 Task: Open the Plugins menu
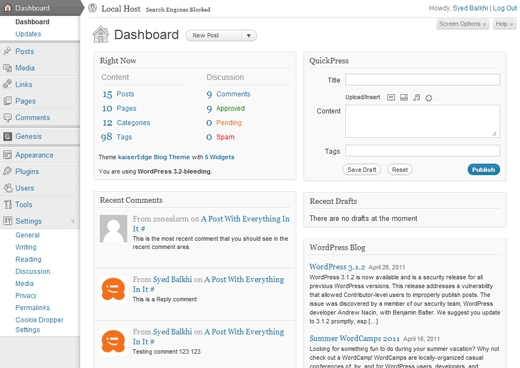27,171
